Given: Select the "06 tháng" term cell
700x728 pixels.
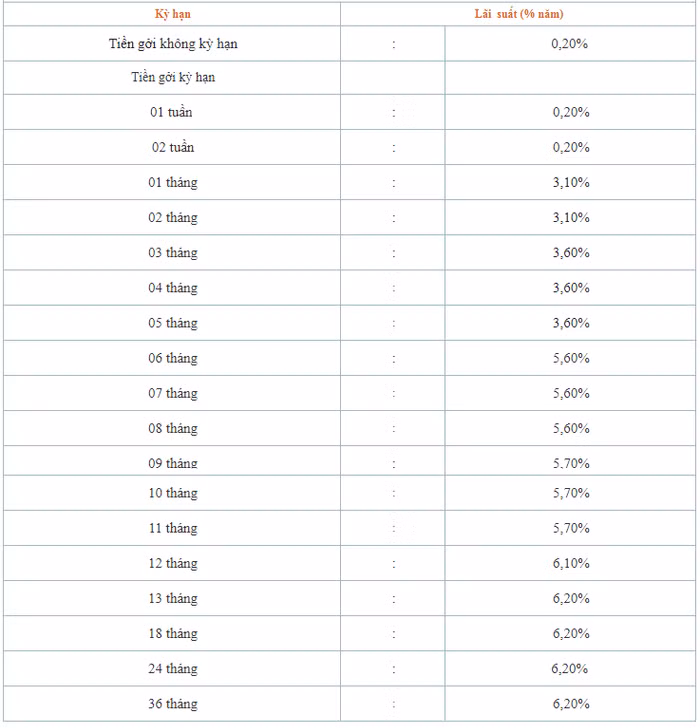Looking at the screenshot, I should tap(173, 358).
